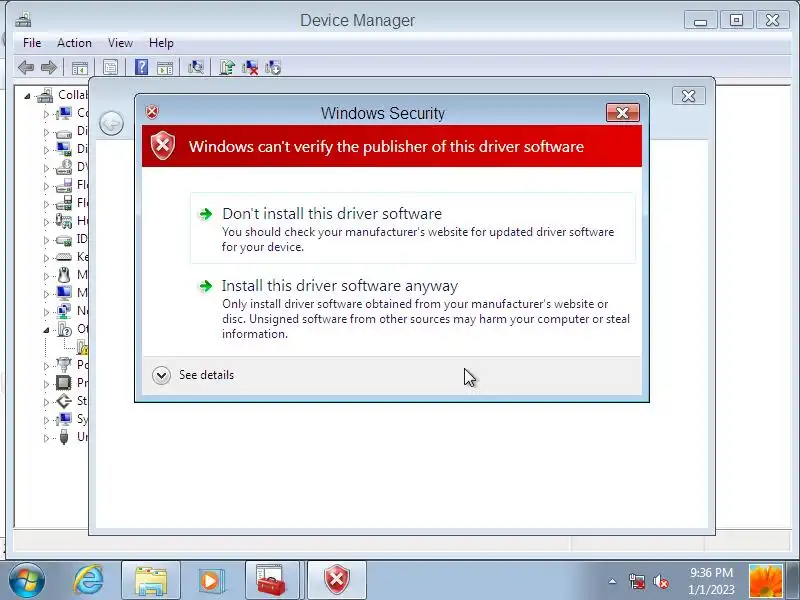Click the Uninstall device icon with red X
Viewport: 800px width, 600px height.
(249, 67)
